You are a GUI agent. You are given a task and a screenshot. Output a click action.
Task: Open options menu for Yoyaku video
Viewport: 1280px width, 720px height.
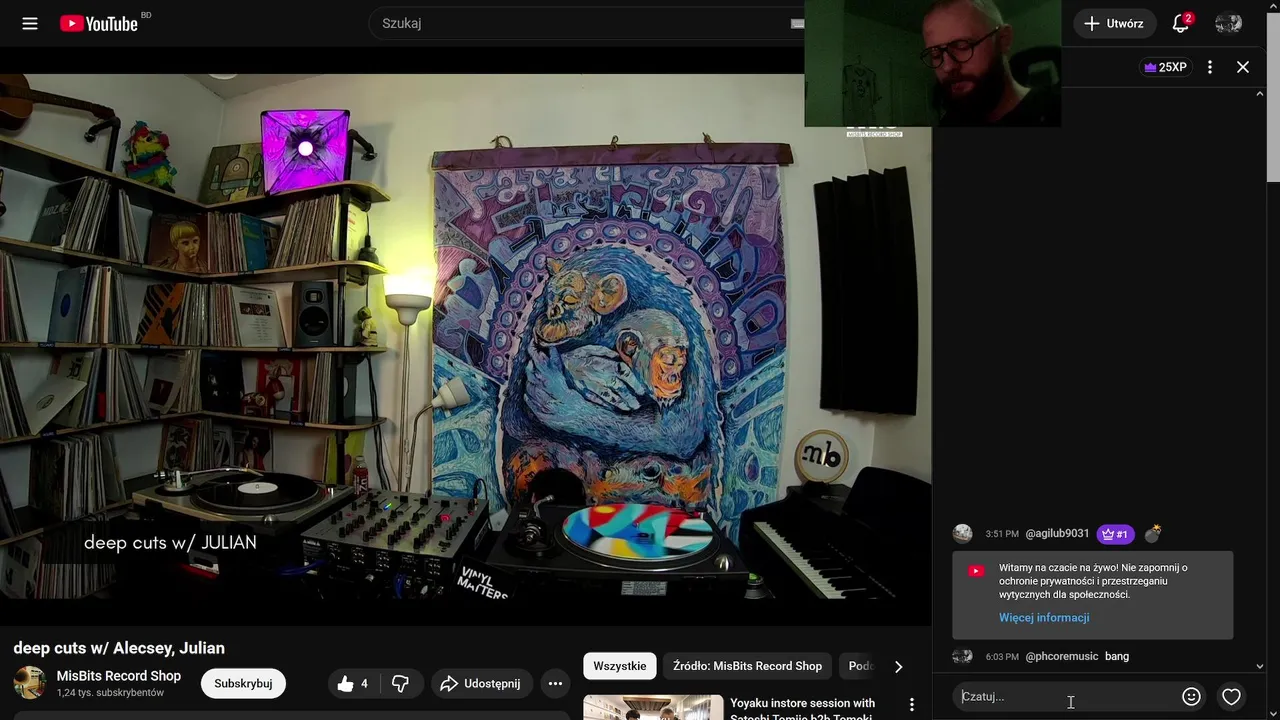click(911, 705)
